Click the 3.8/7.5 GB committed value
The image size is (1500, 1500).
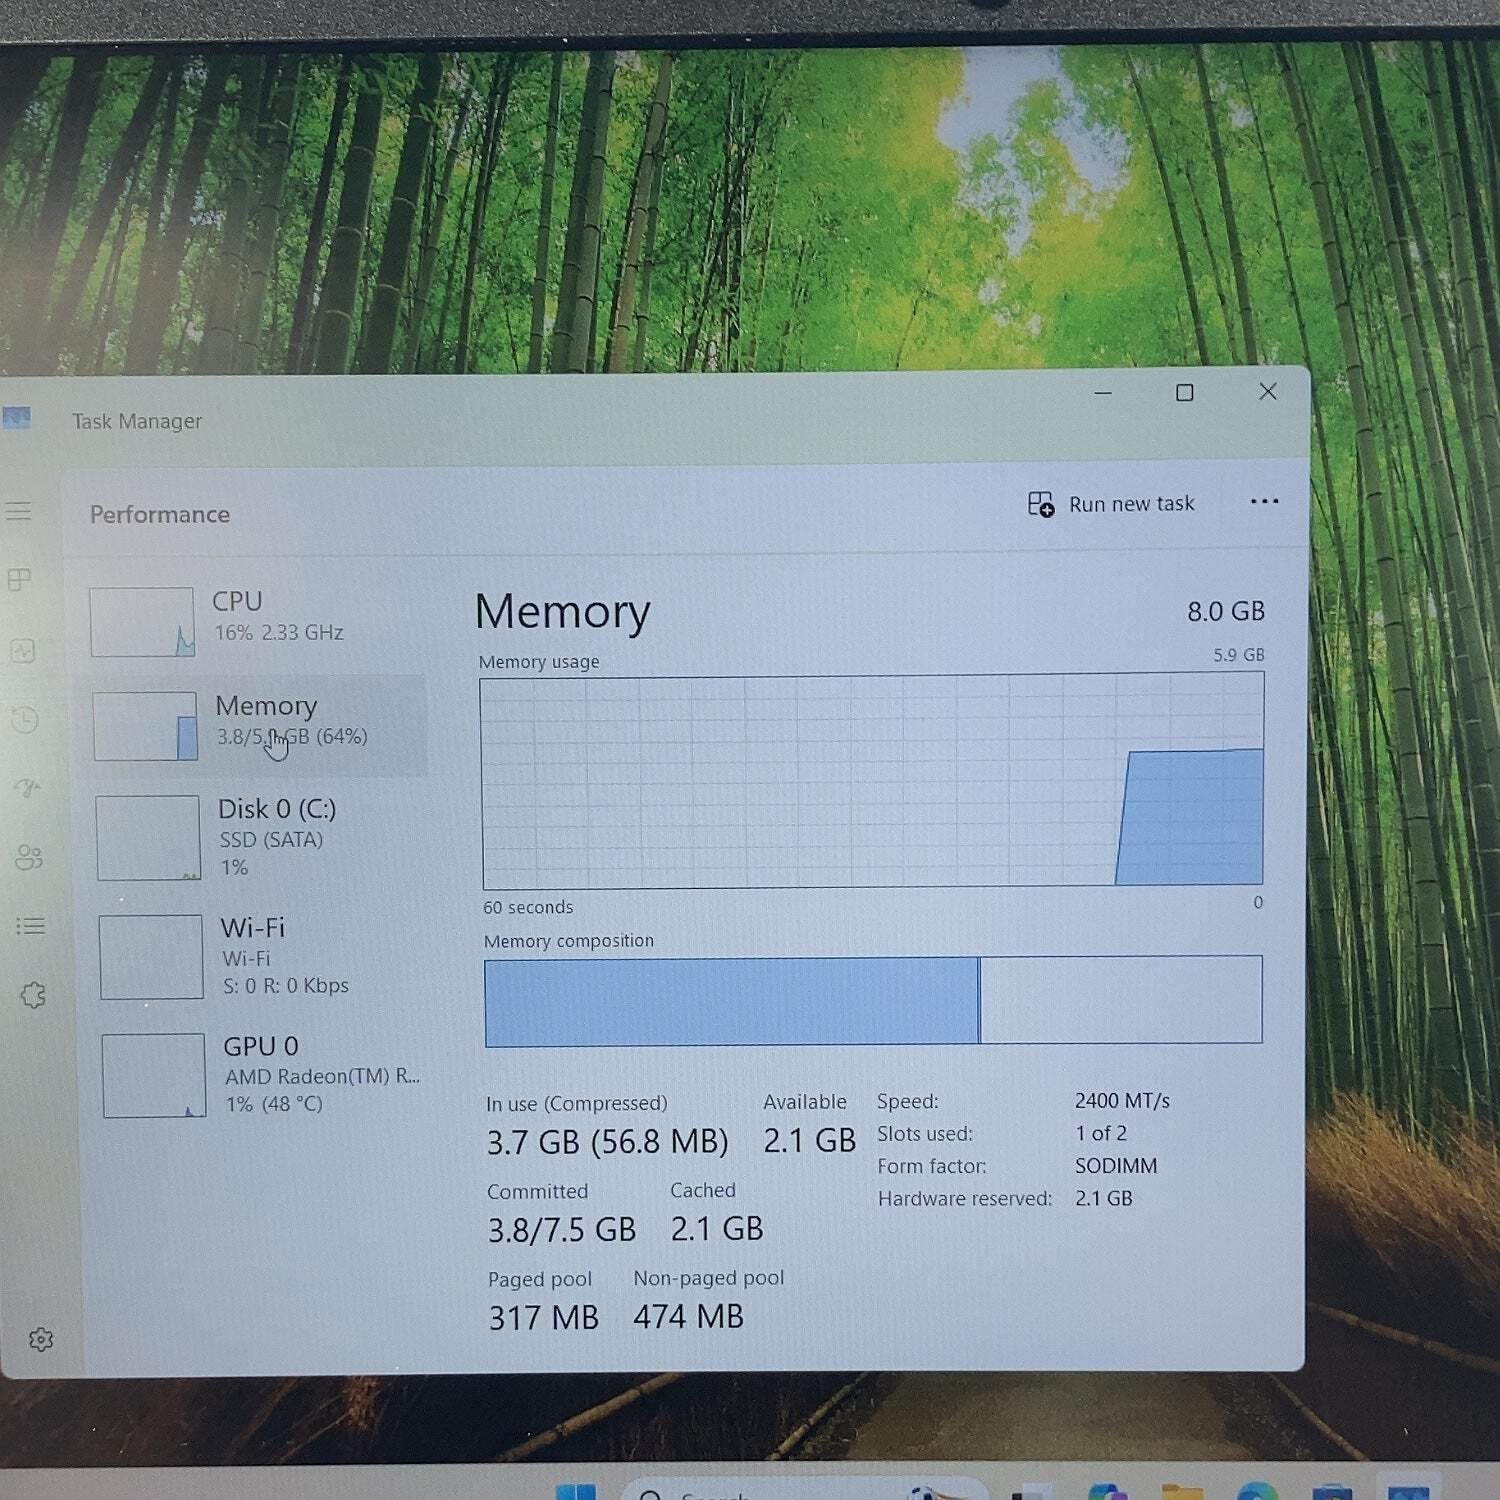click(562, 1230)
